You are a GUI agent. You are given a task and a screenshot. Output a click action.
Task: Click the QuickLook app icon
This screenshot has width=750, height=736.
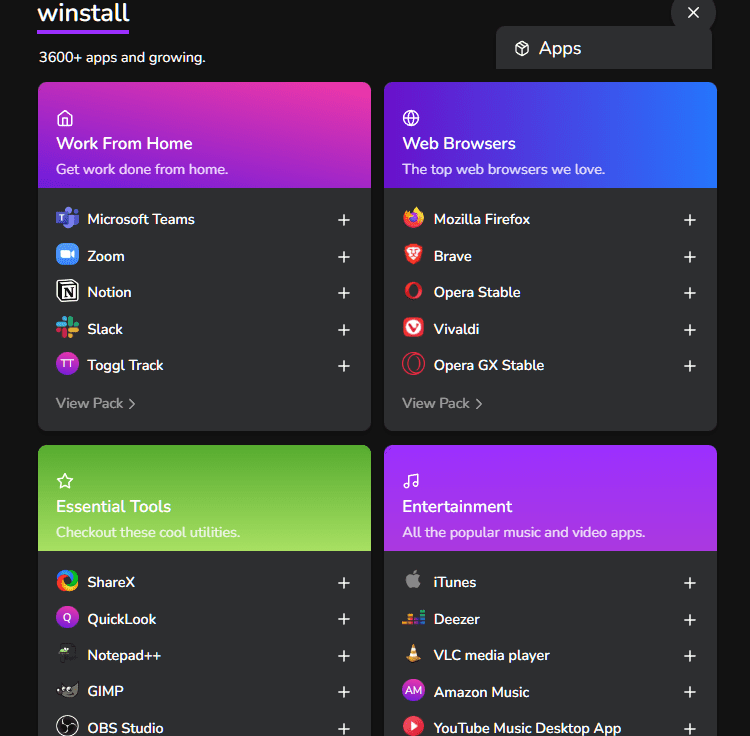click(67, 617)
